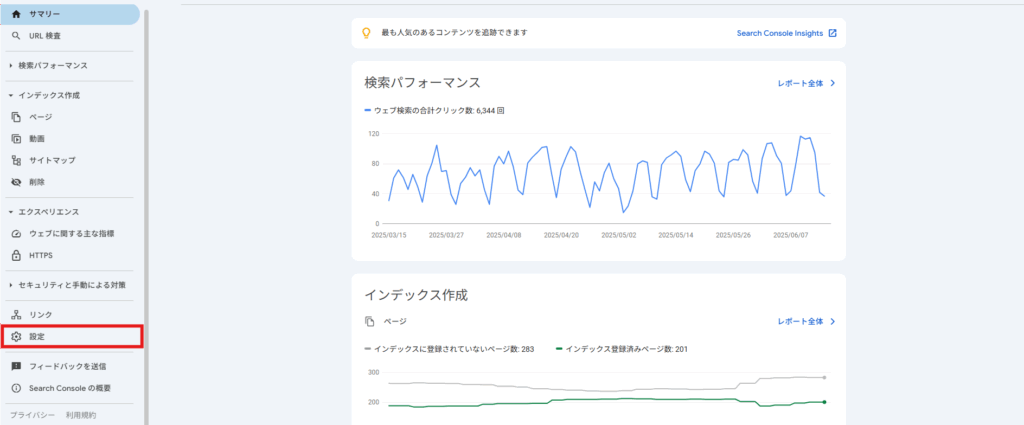
Task: Open Search Console Insights link
Action: pos(786,33)
